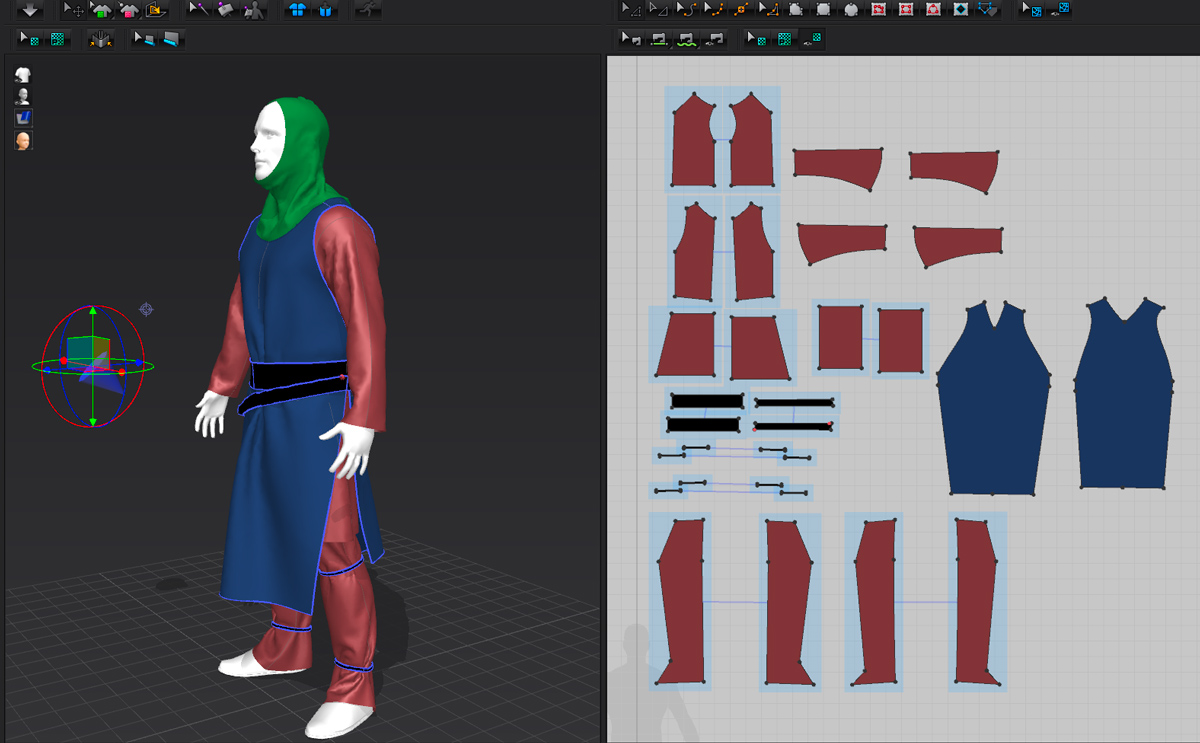Click the black belt on the 3D garment
Screen dimensions: 1200x743
[300, 377]
